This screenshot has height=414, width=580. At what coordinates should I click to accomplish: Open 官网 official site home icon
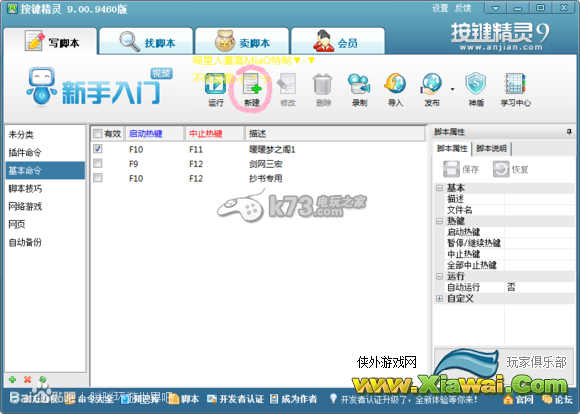(x=519, y=400)
